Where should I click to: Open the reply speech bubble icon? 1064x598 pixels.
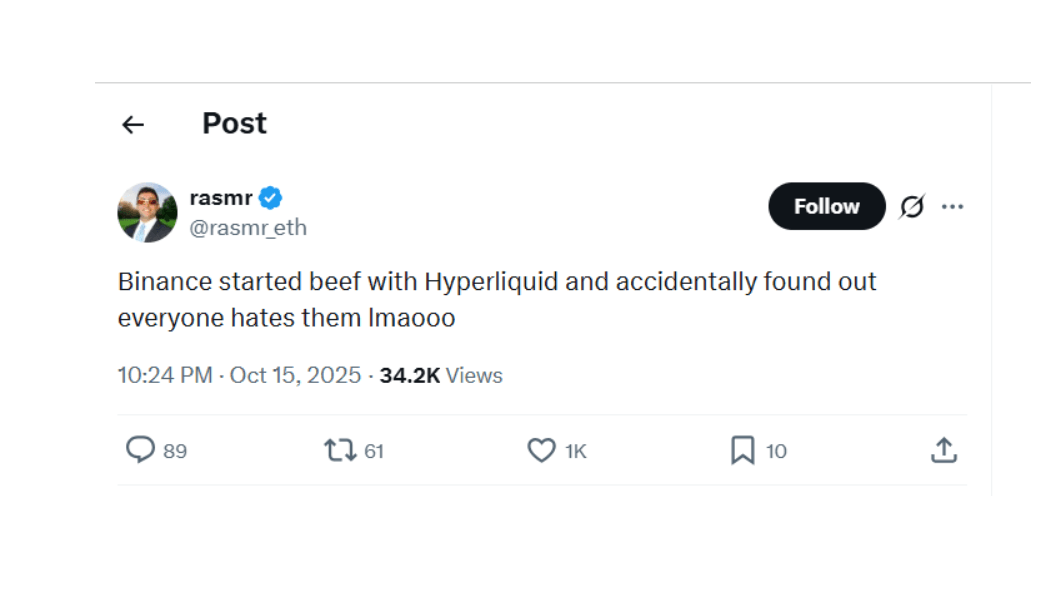[x=140, y=451]
